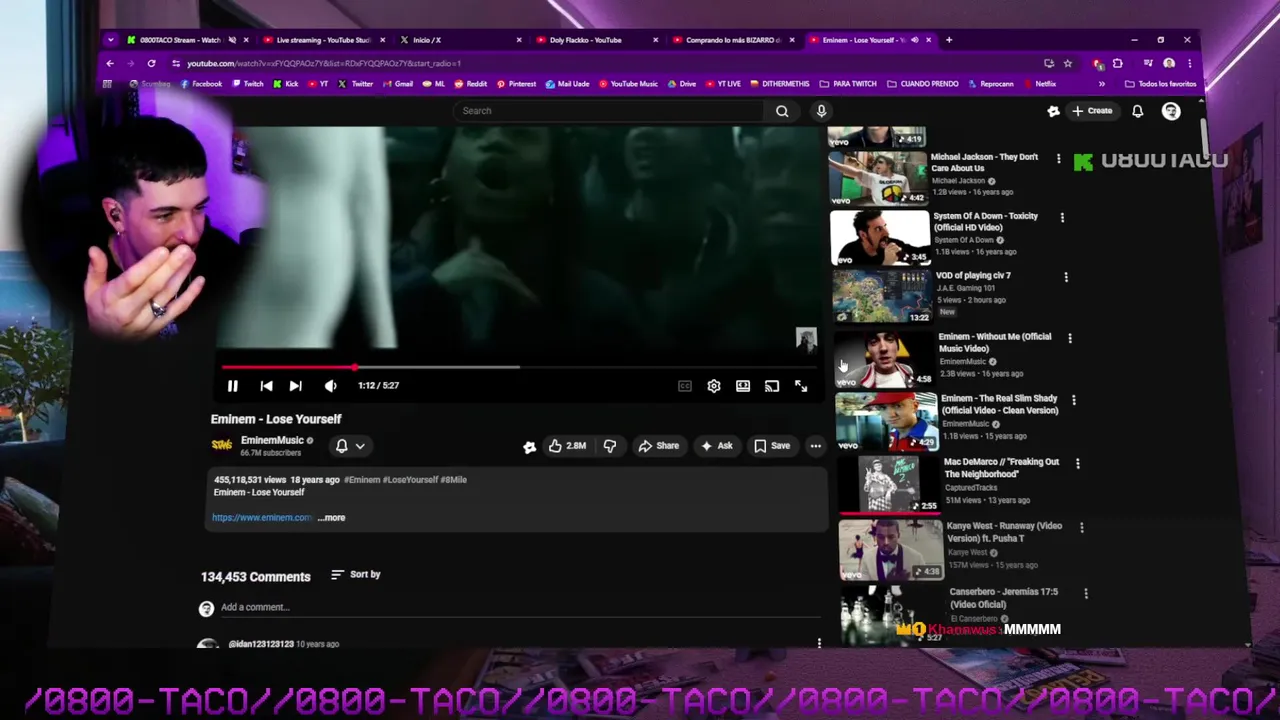Open a new browser tab

(x=949, y=40)
